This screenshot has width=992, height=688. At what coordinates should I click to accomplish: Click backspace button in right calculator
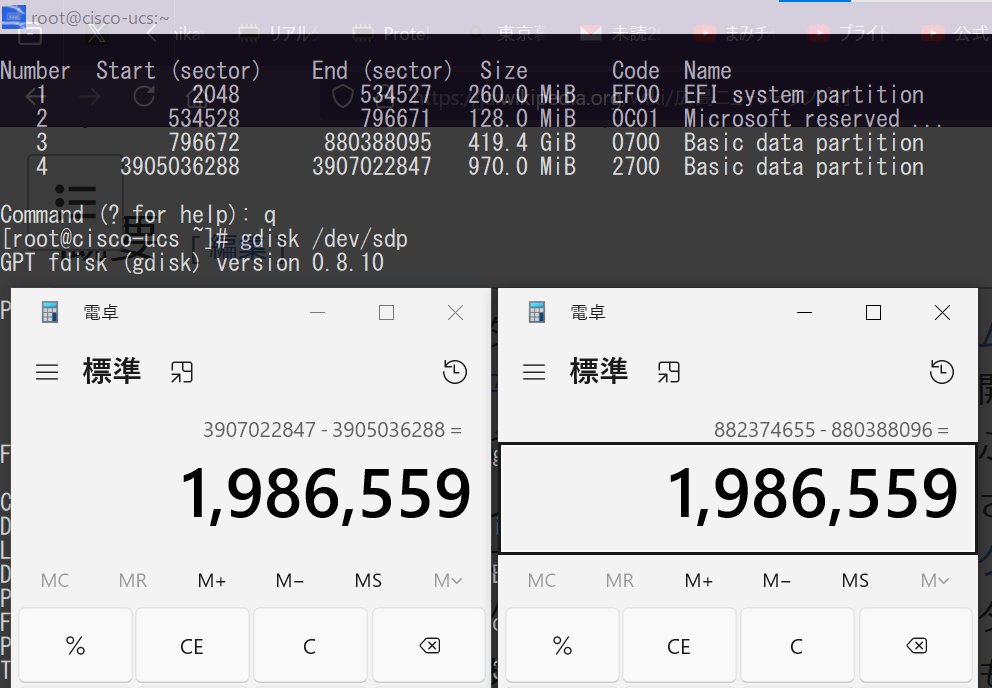point(916,646)
